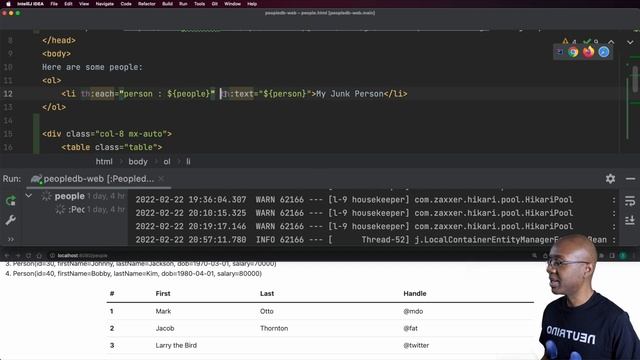640x360 pixels.
Task: Click the 'Last' table column header
Action: [267, 293]
